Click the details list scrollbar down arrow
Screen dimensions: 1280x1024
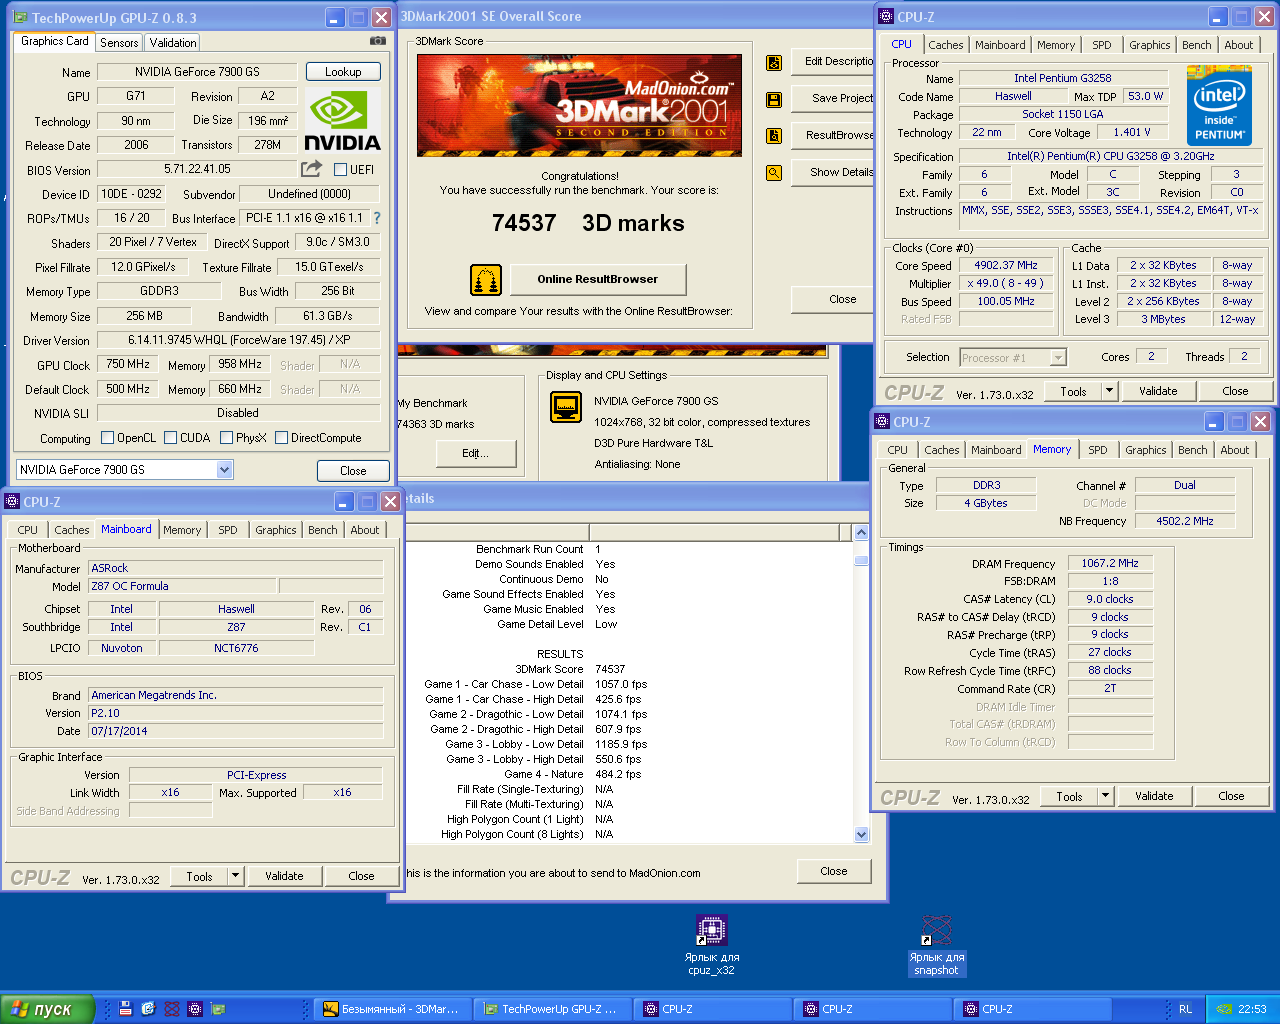(x=861, y=834)
